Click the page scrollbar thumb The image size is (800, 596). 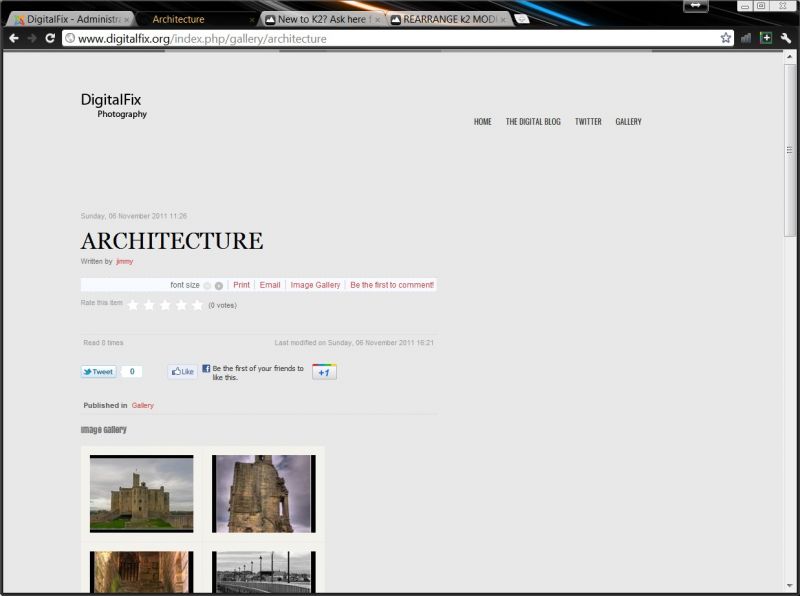pyautogui.click(x=790, y=150)
